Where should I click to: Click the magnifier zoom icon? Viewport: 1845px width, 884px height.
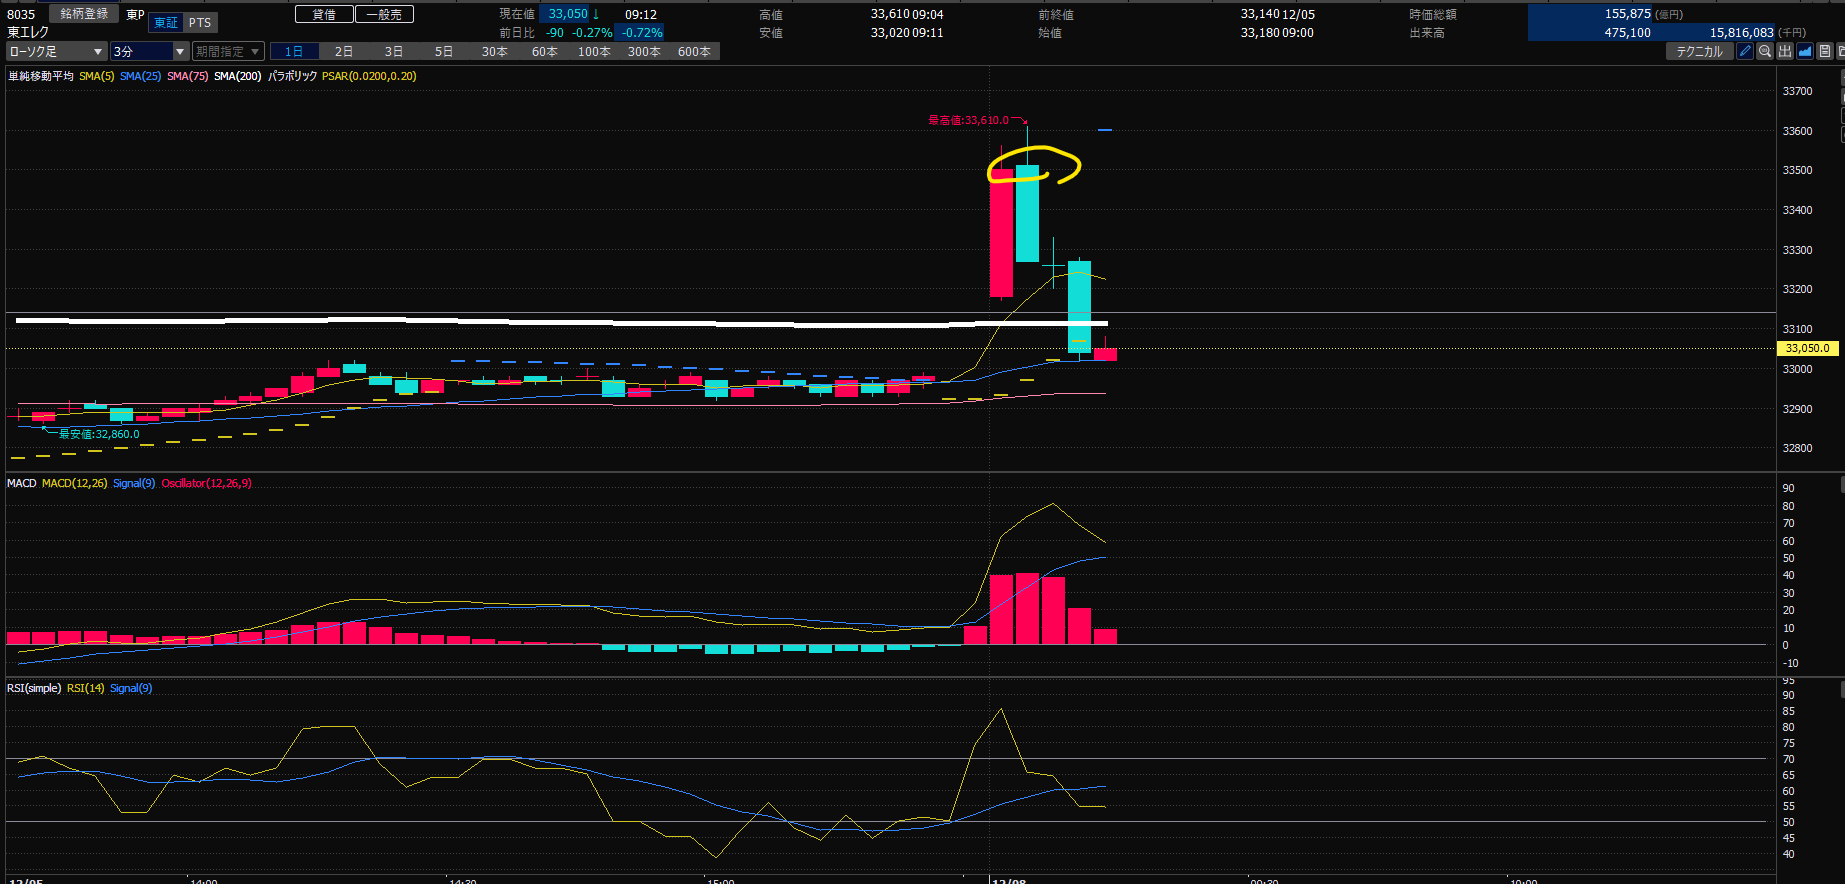(x=1765, y=51)
